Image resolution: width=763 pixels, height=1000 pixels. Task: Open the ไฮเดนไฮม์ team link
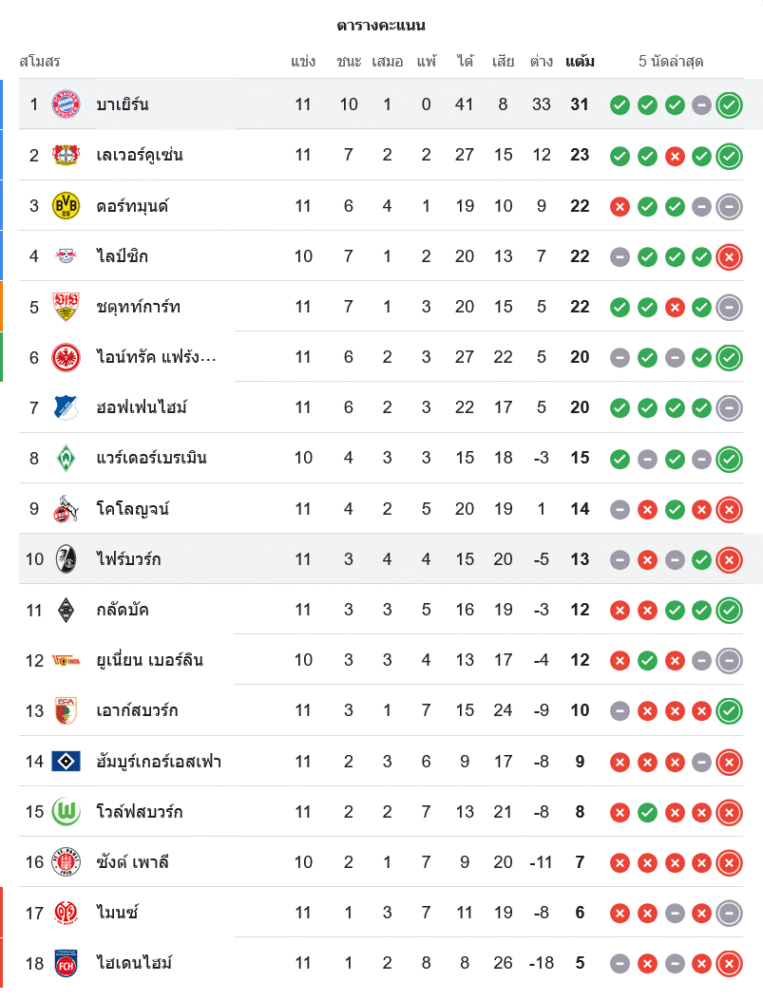pyautogui.click(x=134, y=964)
